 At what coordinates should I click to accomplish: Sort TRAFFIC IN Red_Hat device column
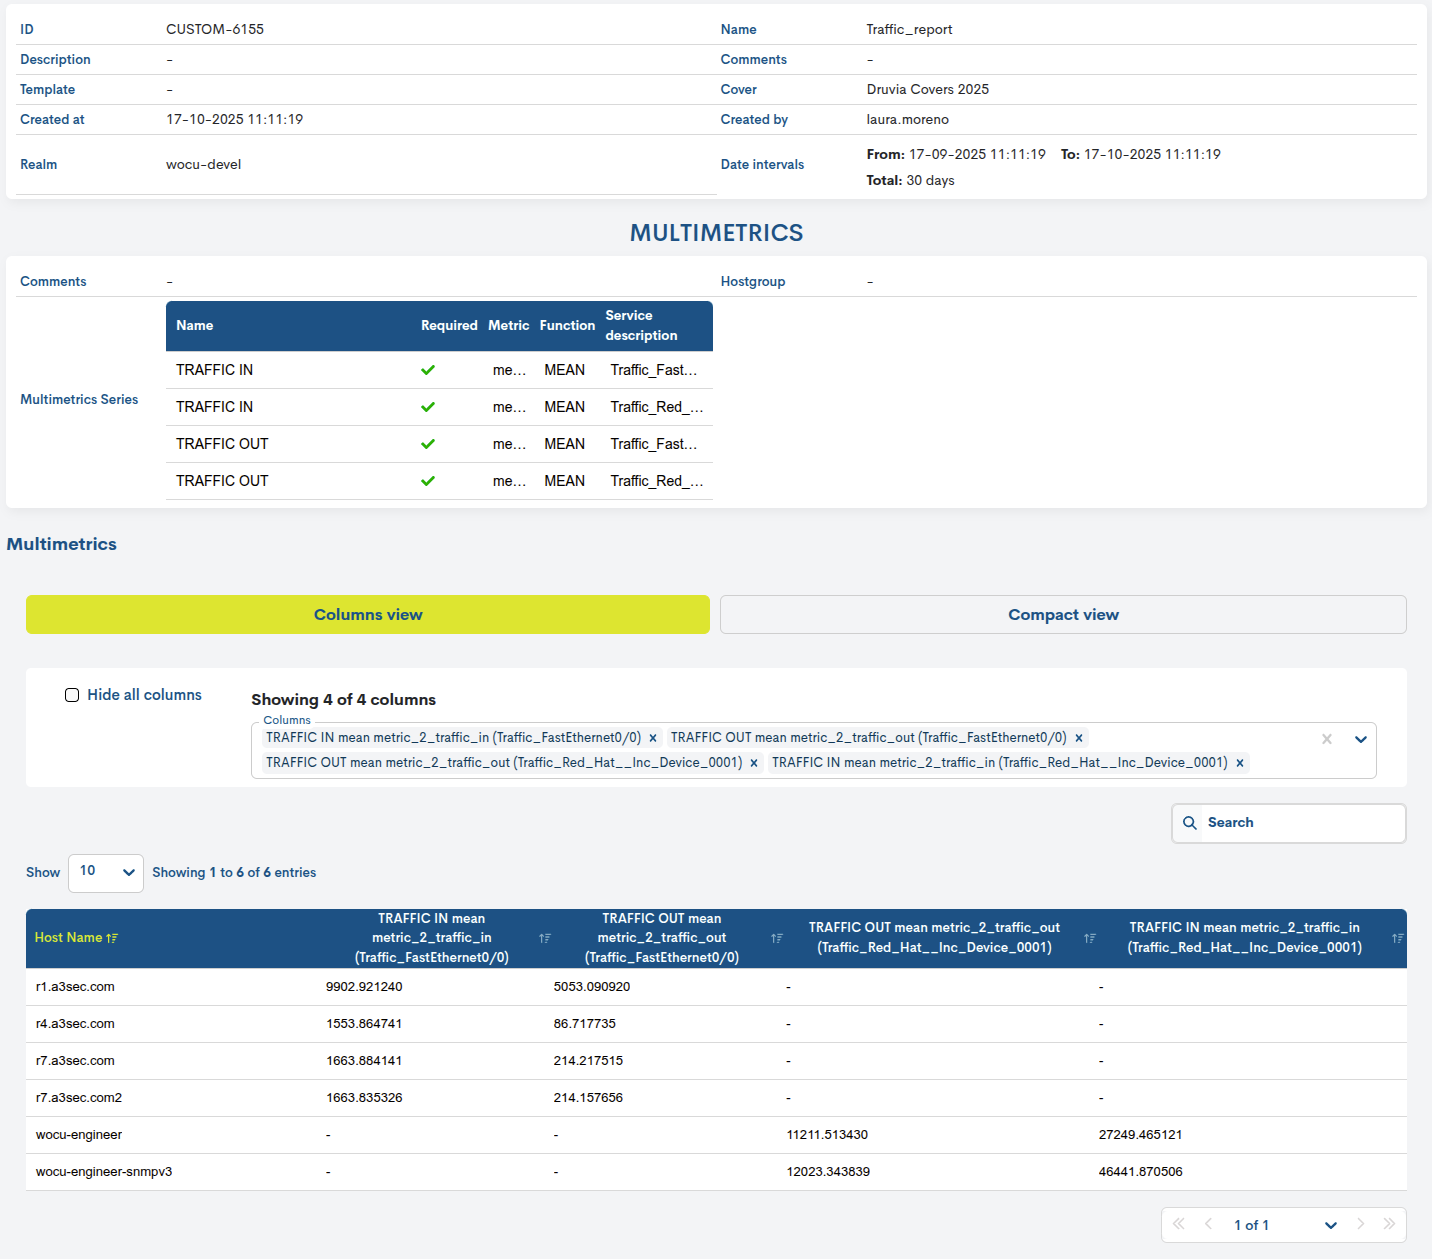(x=1397, y=938)
